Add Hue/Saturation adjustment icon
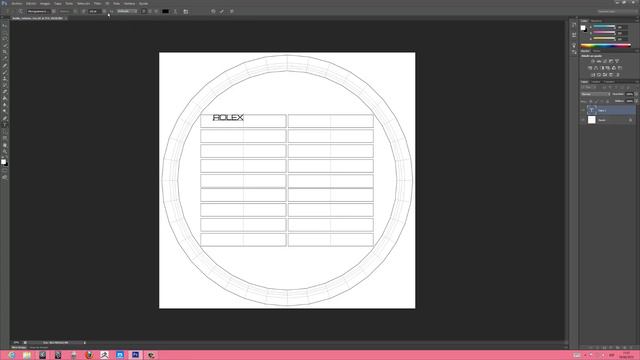The width and height of the screenshot is (640, 360). 590,68
